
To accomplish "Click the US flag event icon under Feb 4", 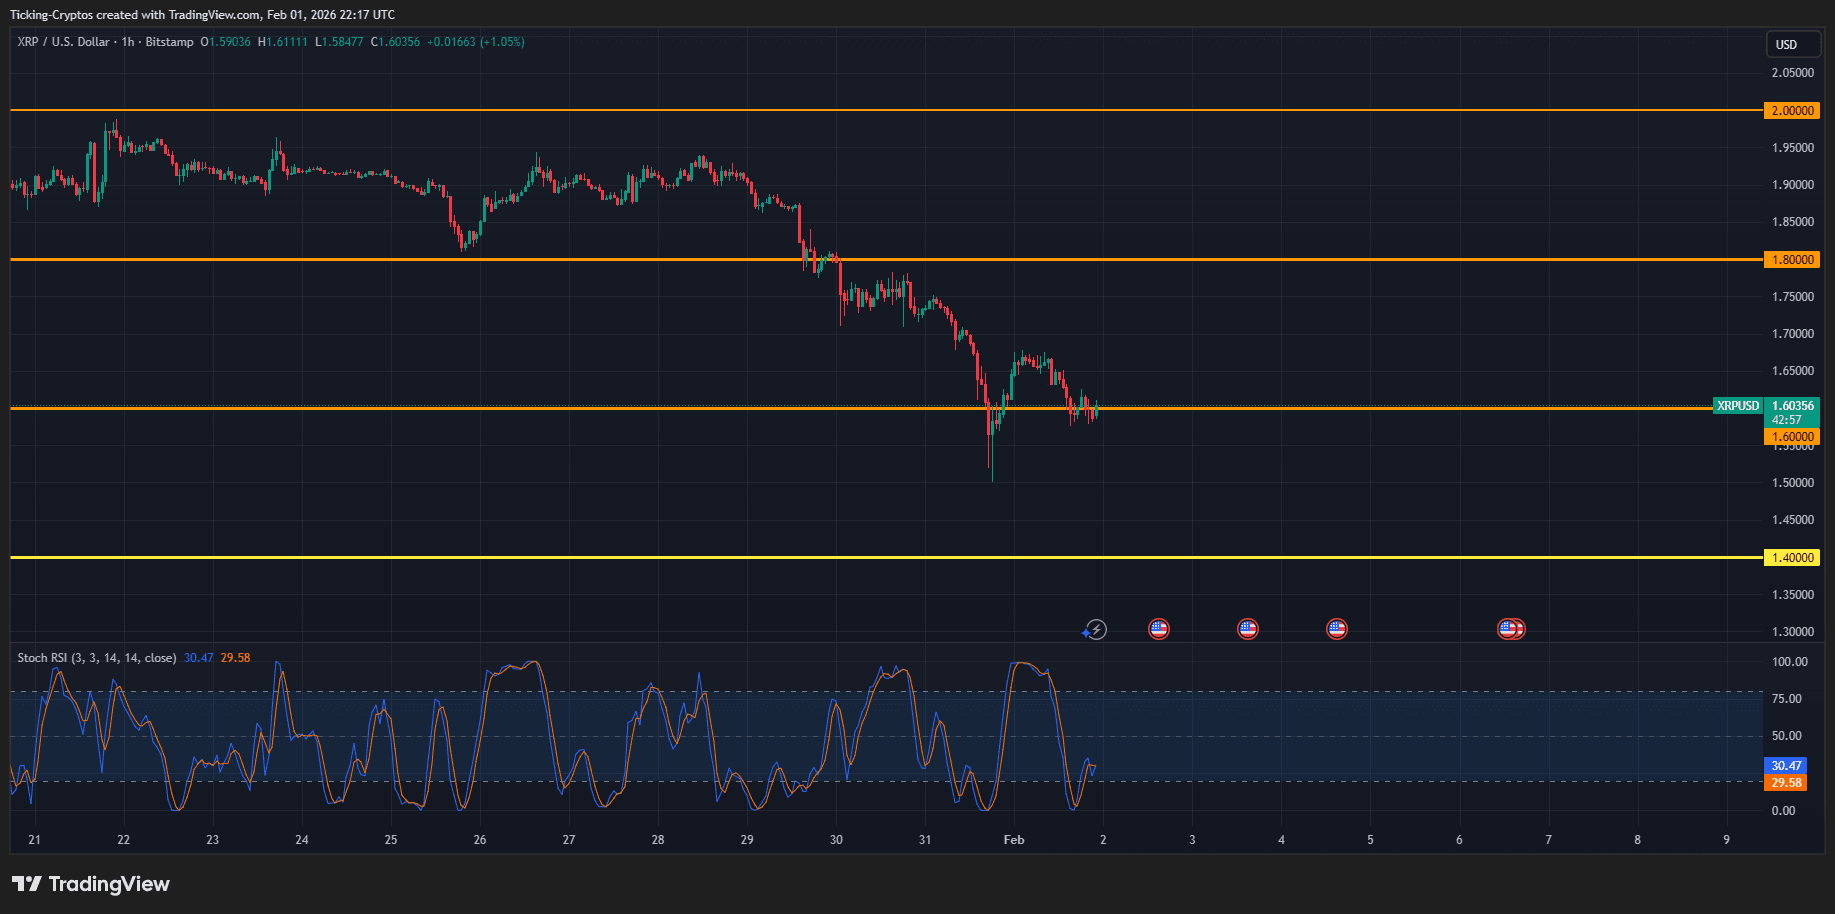I will click(1248, 628).
